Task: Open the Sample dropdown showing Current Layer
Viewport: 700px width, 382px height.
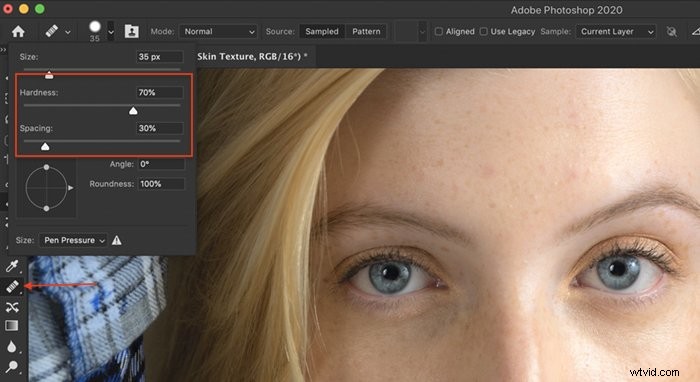Action: 616,32
